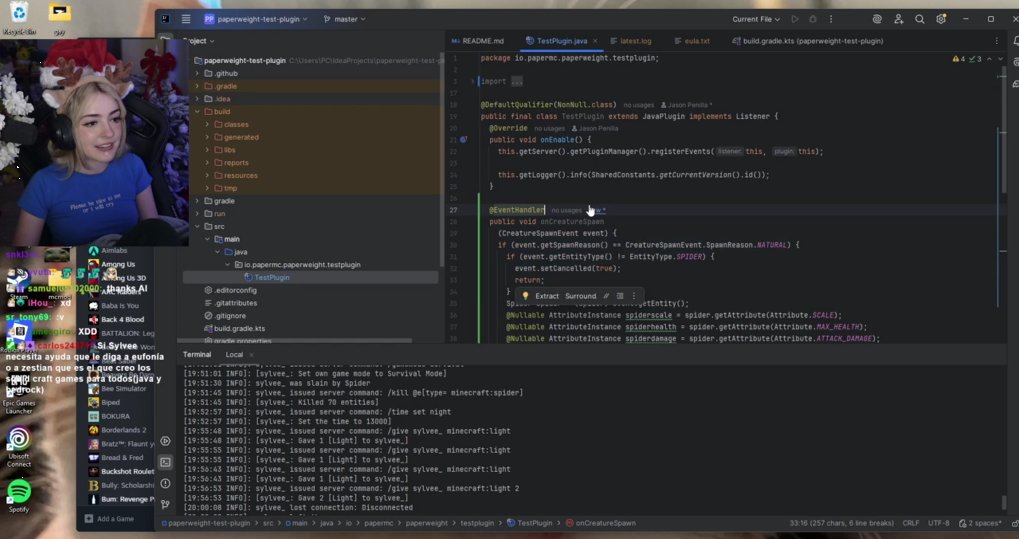Open editor tabs more options menu
Screen dimensions: 1019x539
tap(996, 41)
